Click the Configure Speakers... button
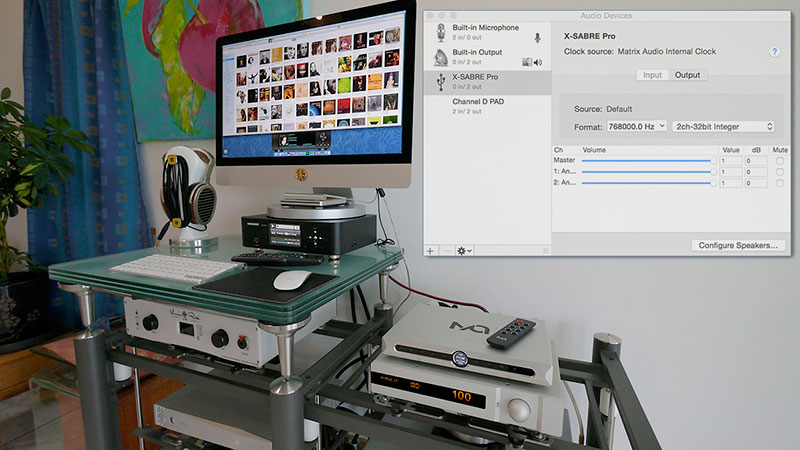This screenshot has width=800, height=450. [x=738, y=245]
